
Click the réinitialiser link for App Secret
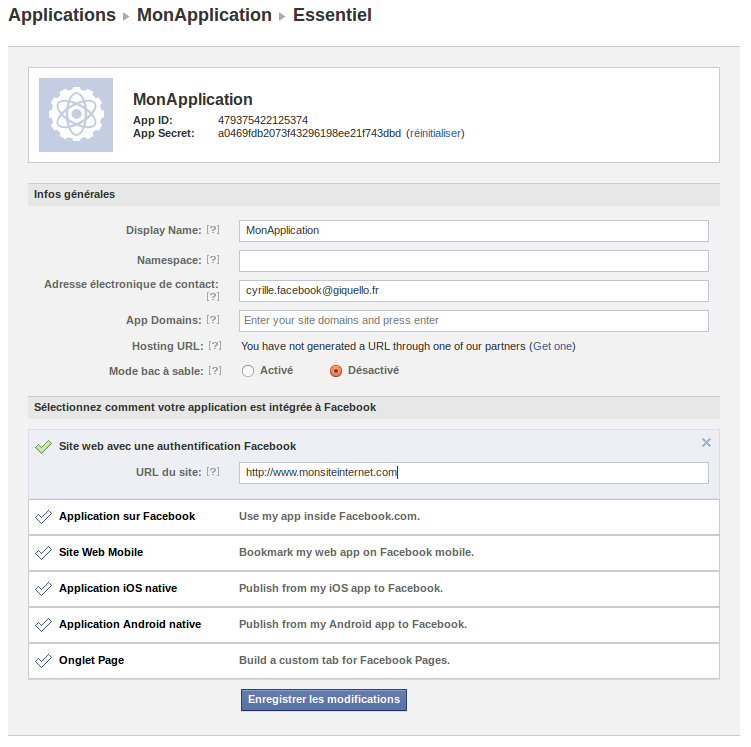point(435,133)
